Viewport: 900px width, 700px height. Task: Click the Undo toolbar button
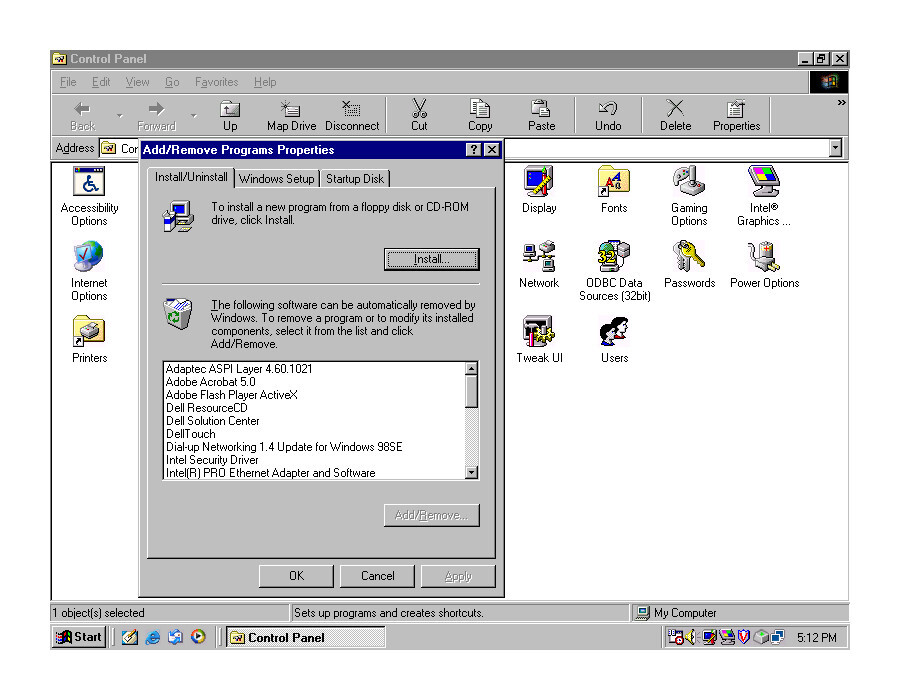coord(608,116)
